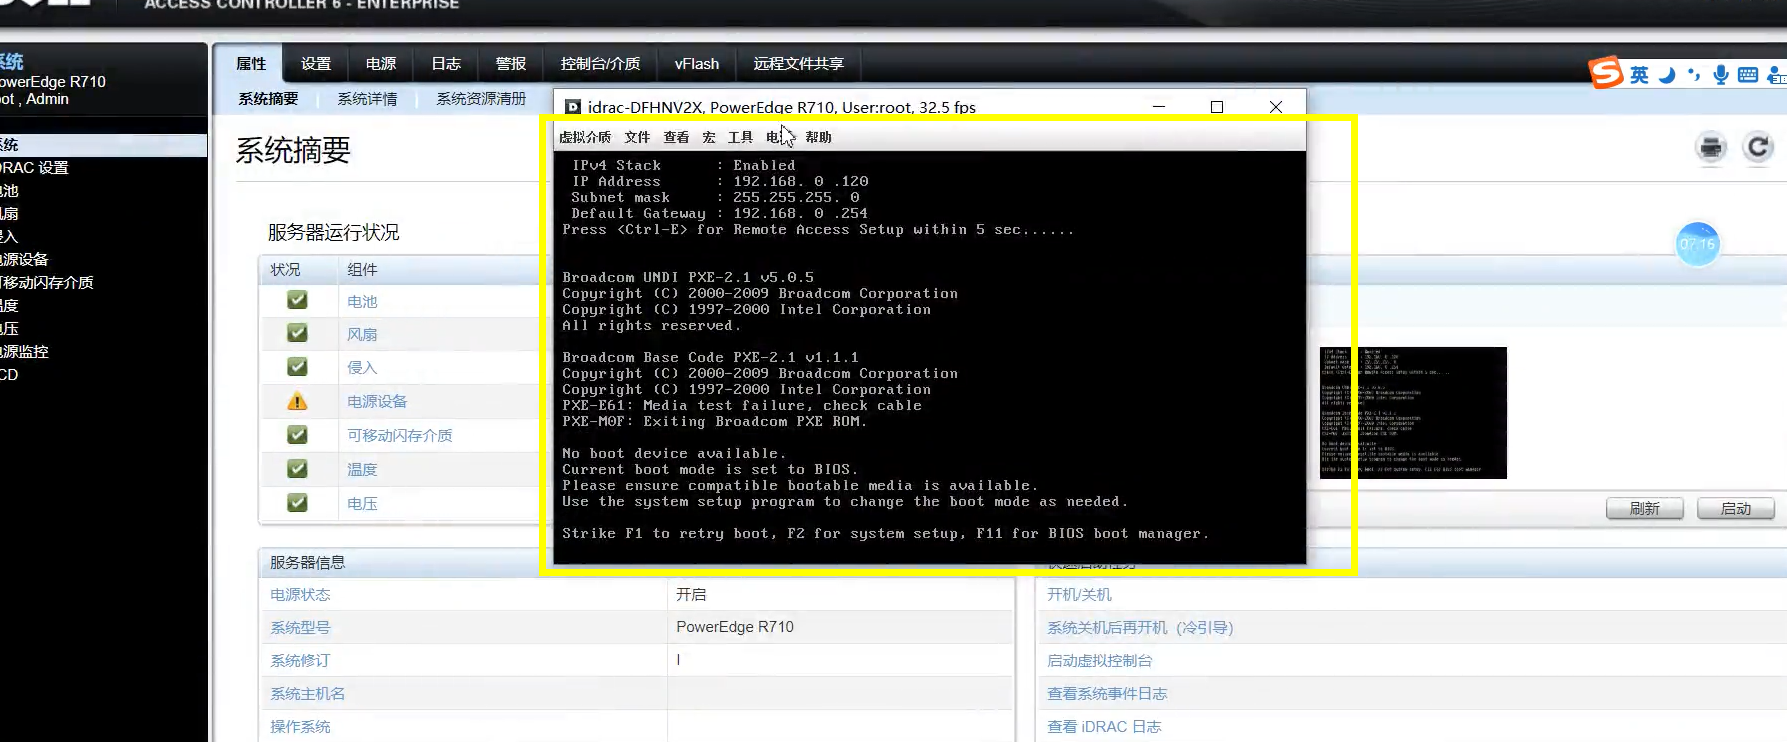The width and height of the screenshot is (1787, 742).
Task: Open the 日志 tab
Action: pos(446,64)
